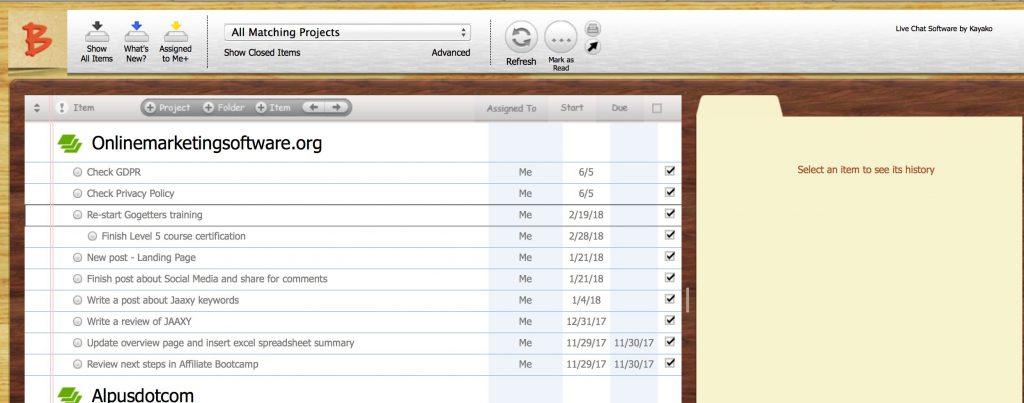Click status circle beside Check Privacy Policy
The height and width of the screenshot is (403, 1024).
pyautogui.click(x=78, y=193)
